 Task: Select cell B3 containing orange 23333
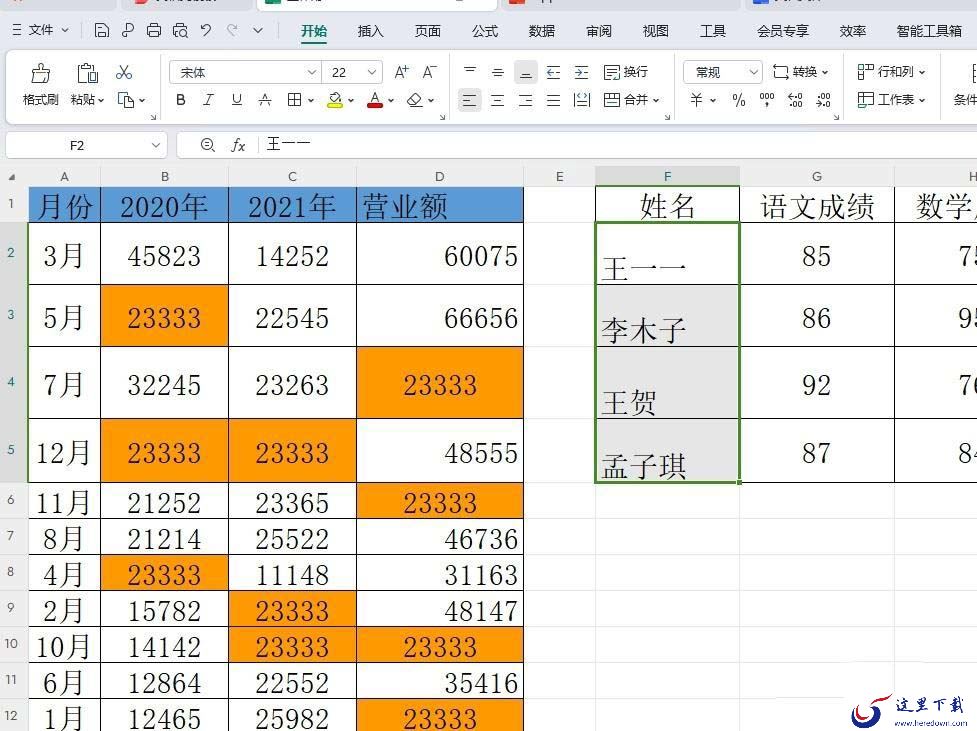pyautogui.click(x=164, y=316)
